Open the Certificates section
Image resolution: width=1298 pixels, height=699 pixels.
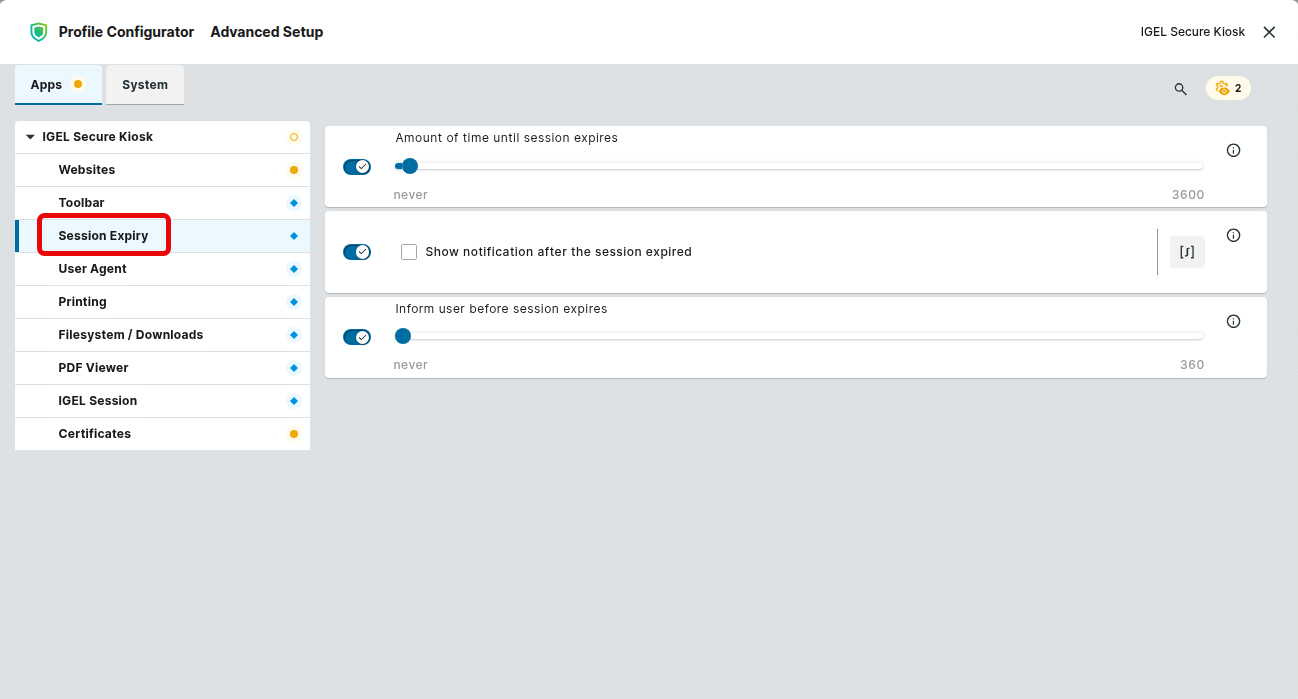pos(95,434)
